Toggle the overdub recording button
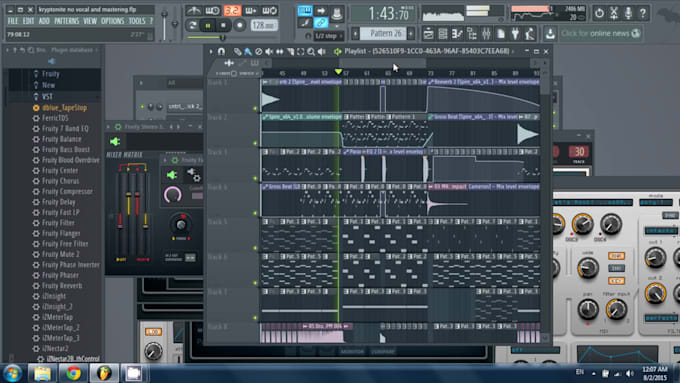The height and width of the screenshot is (383, 680). [251, 10]
